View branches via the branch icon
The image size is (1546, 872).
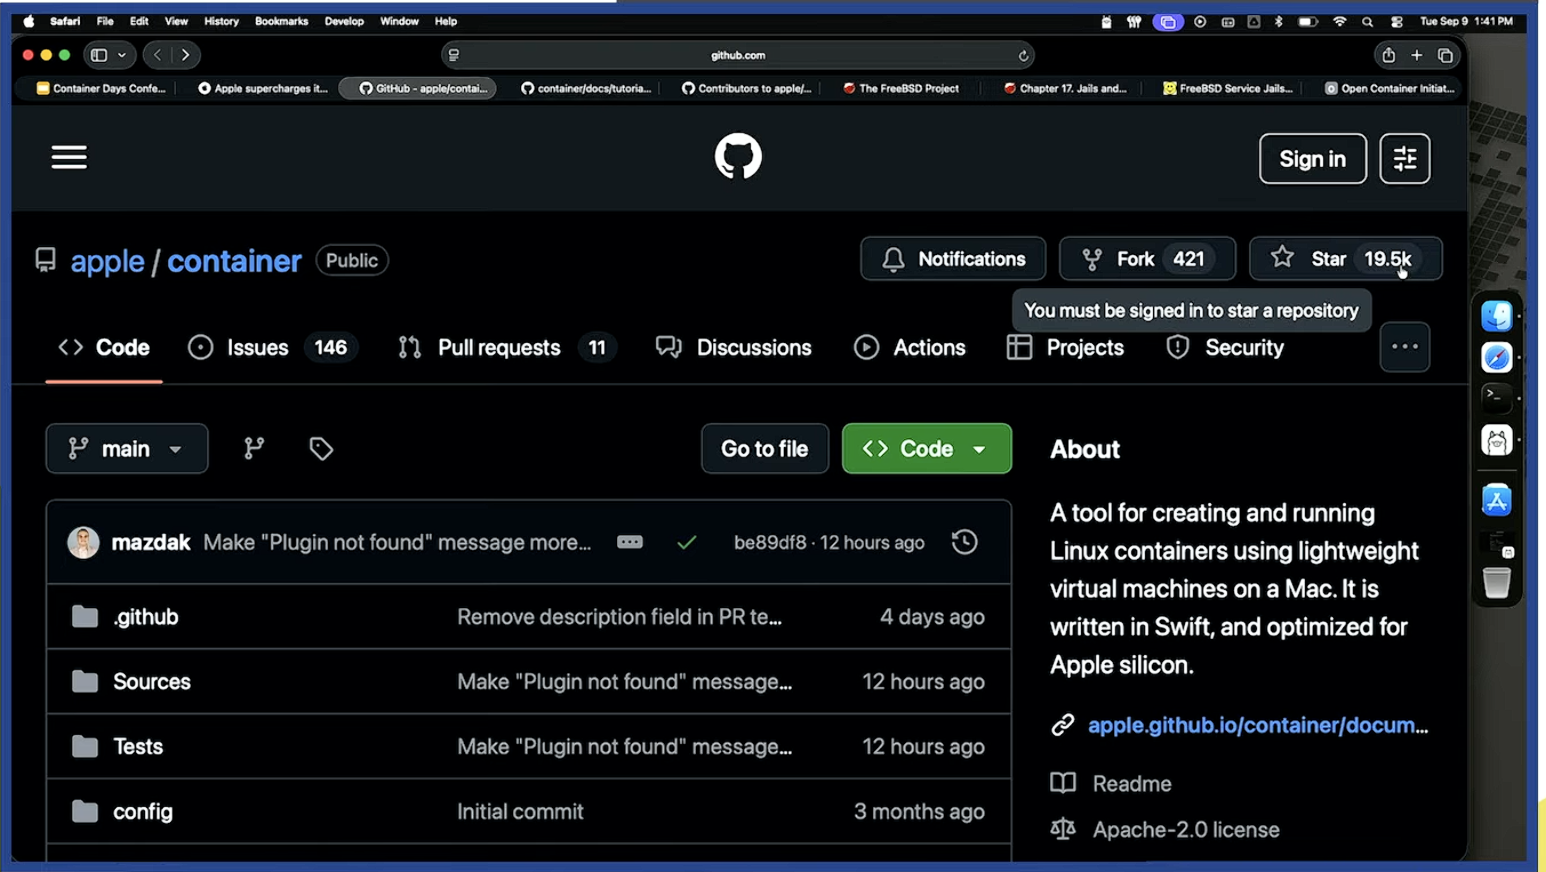[254, 448]
